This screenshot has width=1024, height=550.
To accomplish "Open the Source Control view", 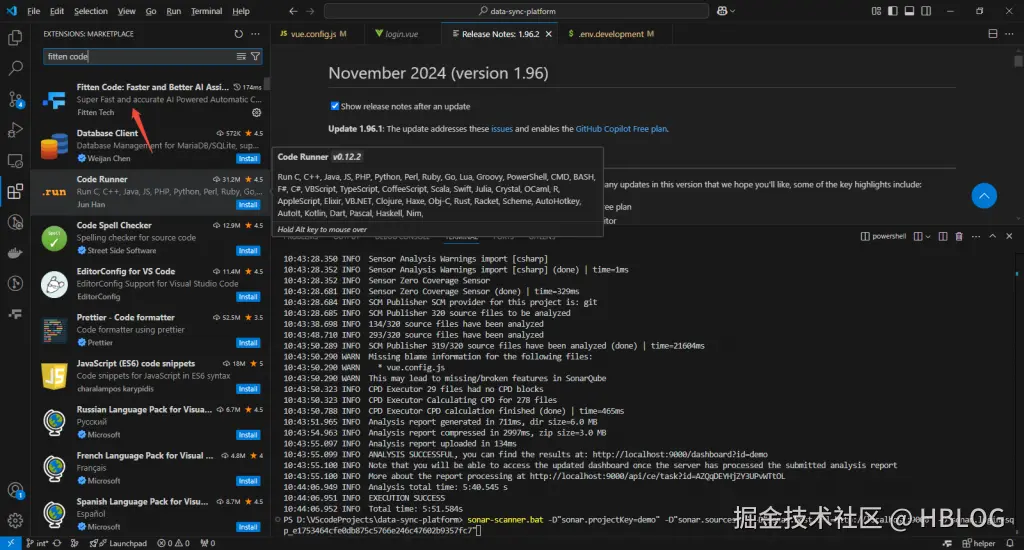I will [14, 99].
